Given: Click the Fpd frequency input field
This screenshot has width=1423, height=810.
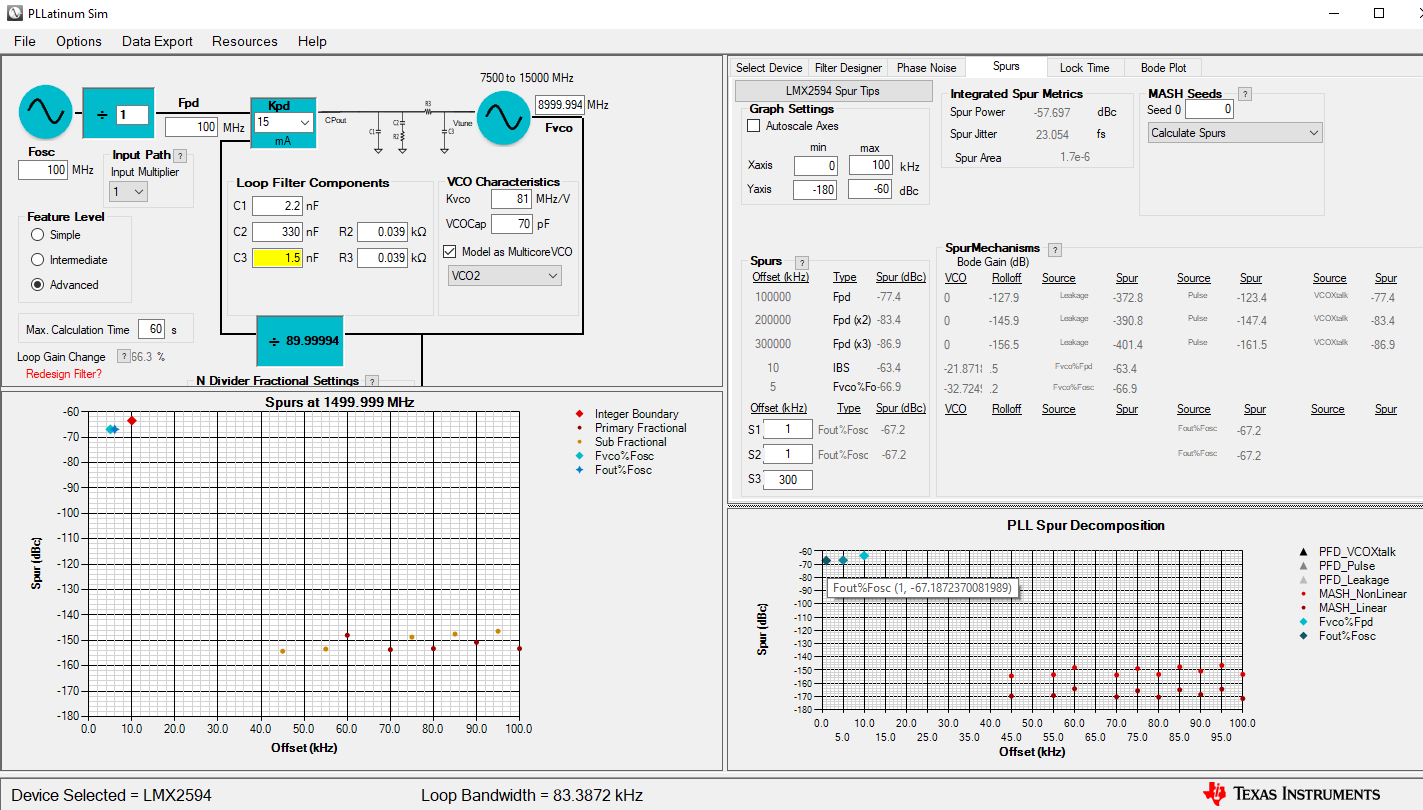Looking at the screenshot, I should click(192, 127).
